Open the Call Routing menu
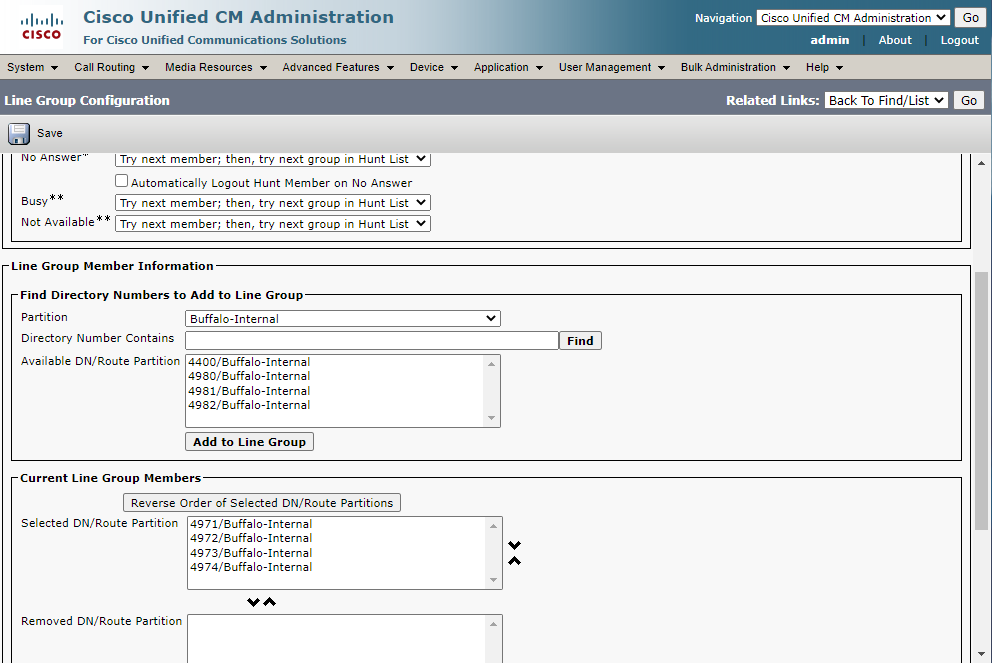 (x=111, y=67)
